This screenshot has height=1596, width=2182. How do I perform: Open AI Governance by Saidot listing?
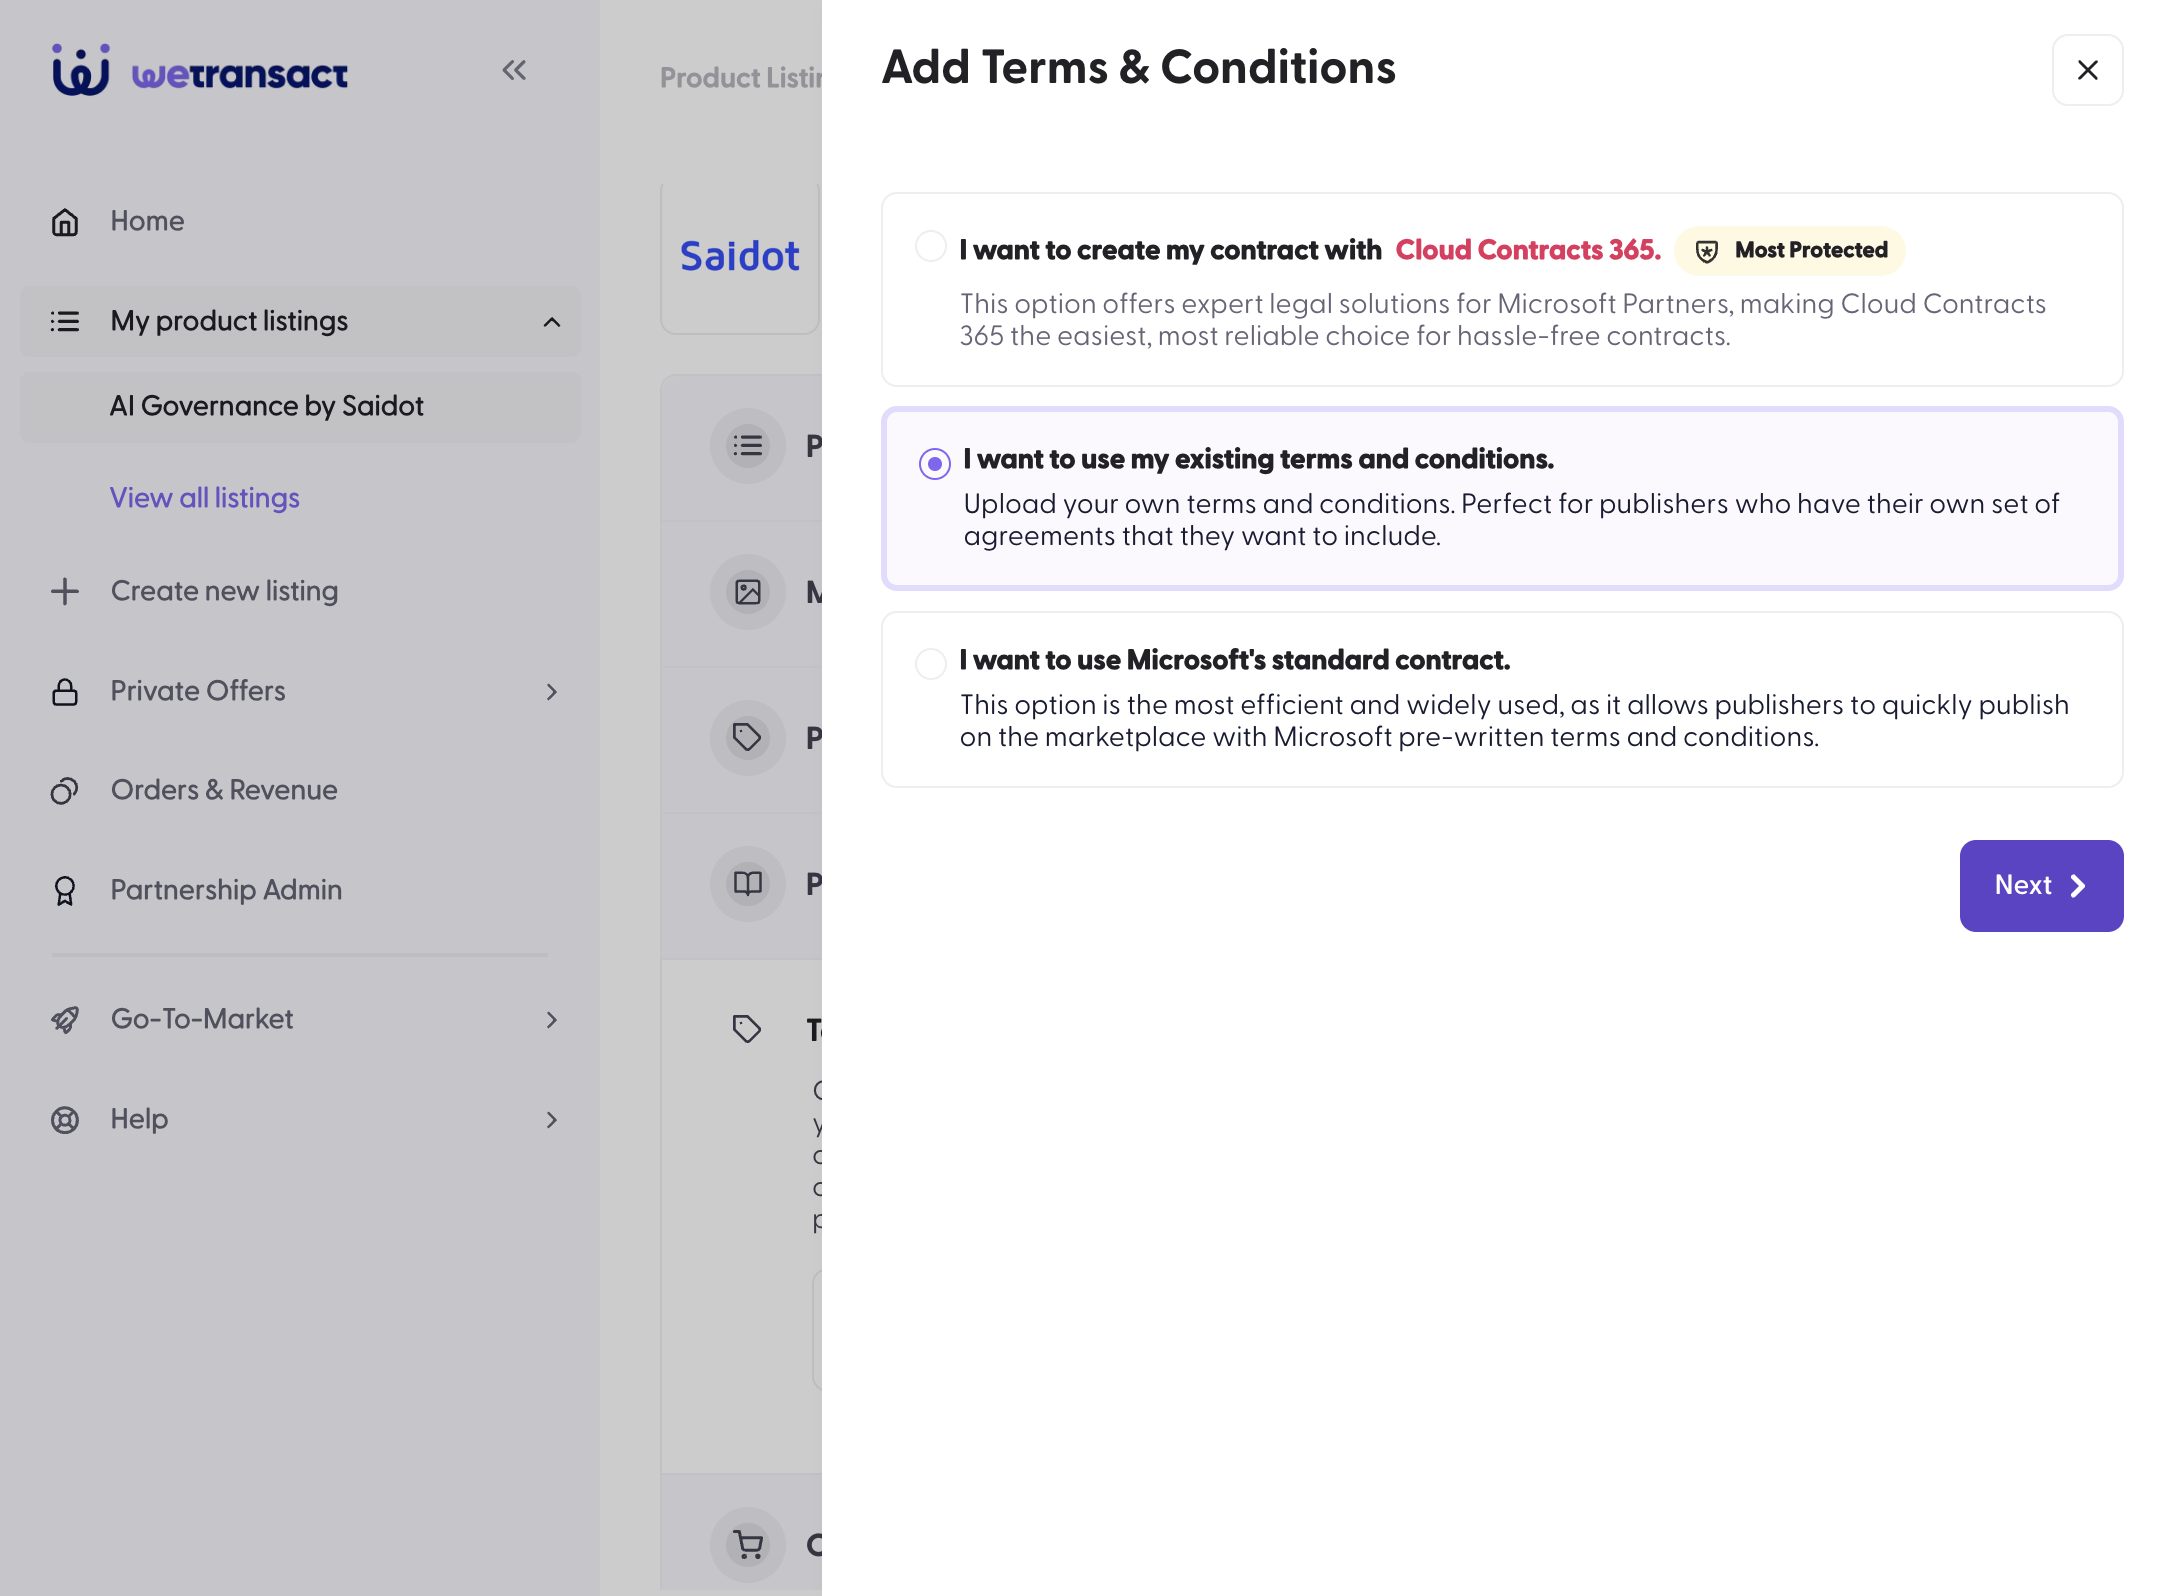300,406
